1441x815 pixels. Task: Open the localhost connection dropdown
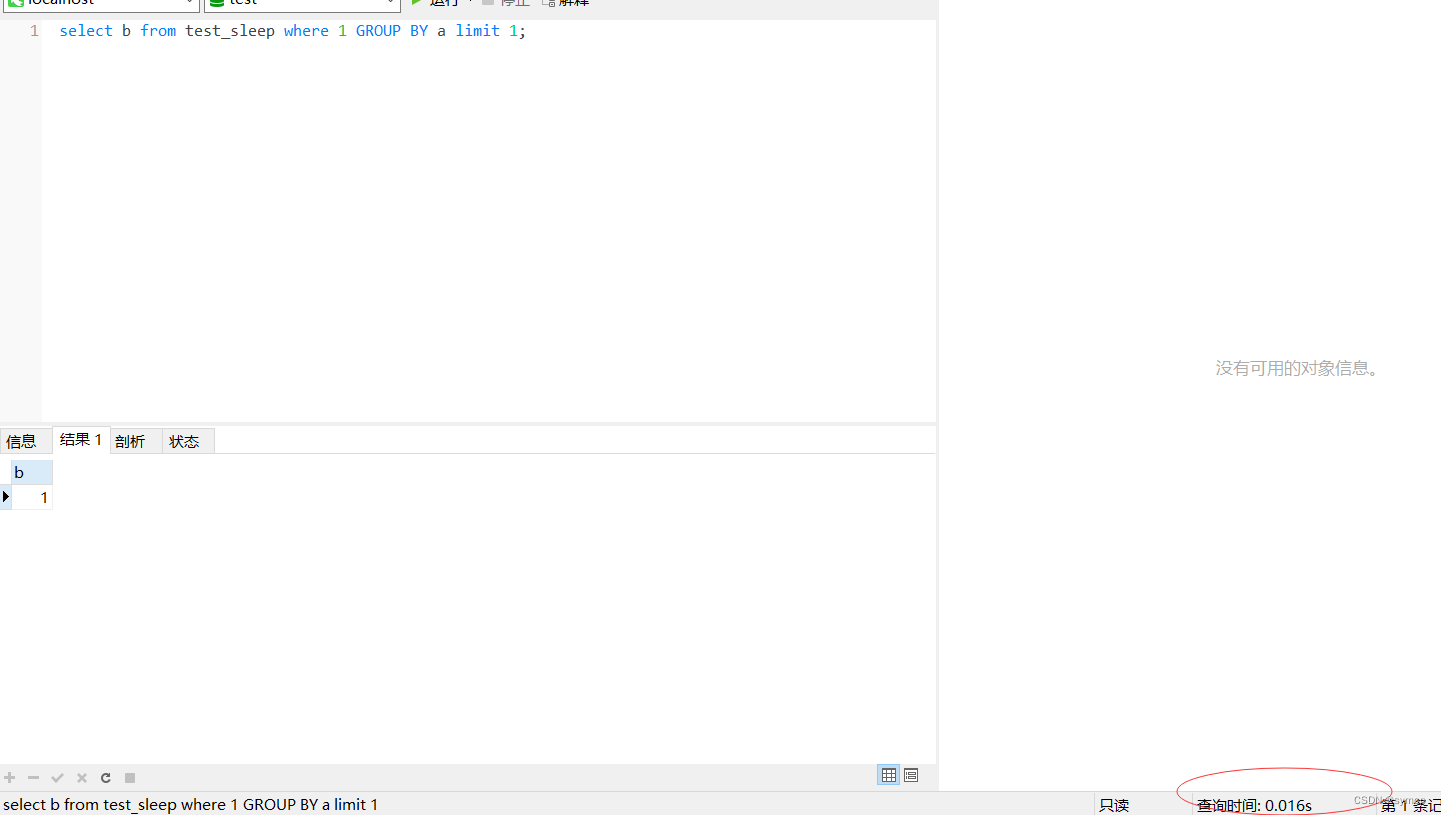pos(101,3)
